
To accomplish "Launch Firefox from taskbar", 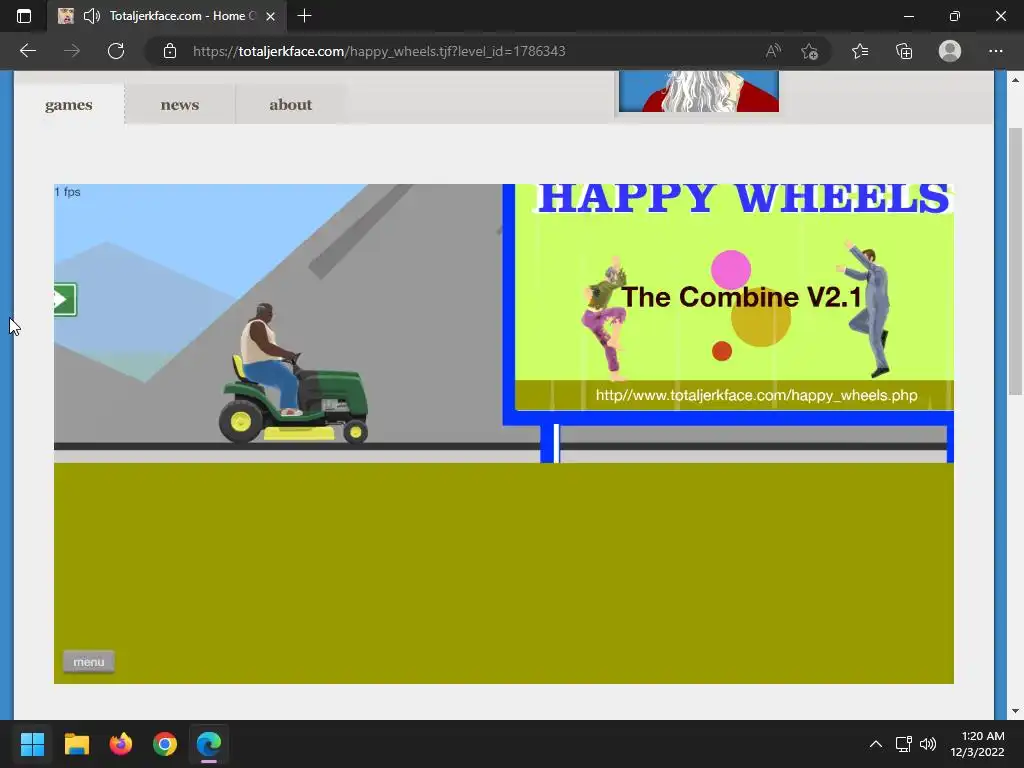I will pyautogui.click(x=121, y=744).
